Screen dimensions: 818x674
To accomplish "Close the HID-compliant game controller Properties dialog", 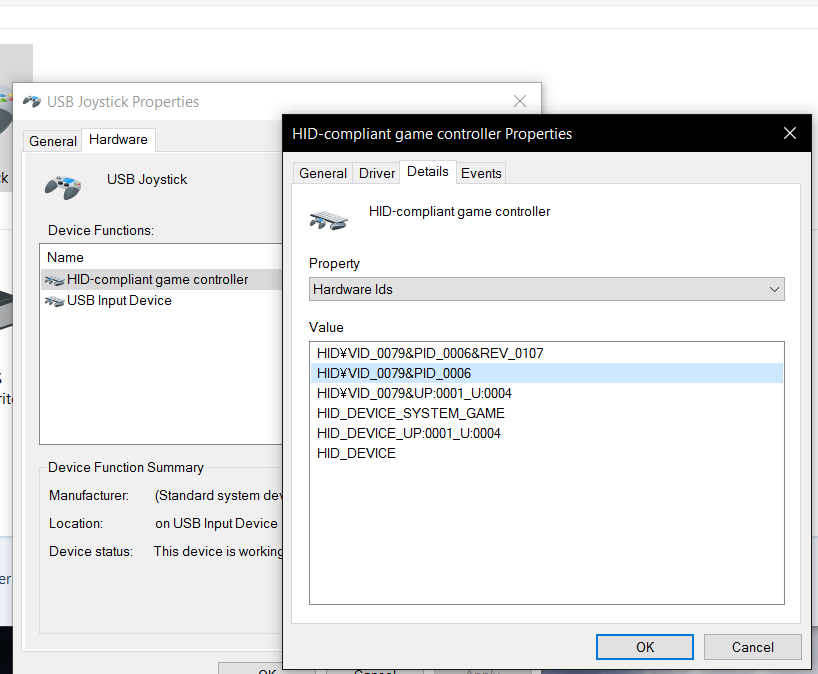I will point(790,134).
